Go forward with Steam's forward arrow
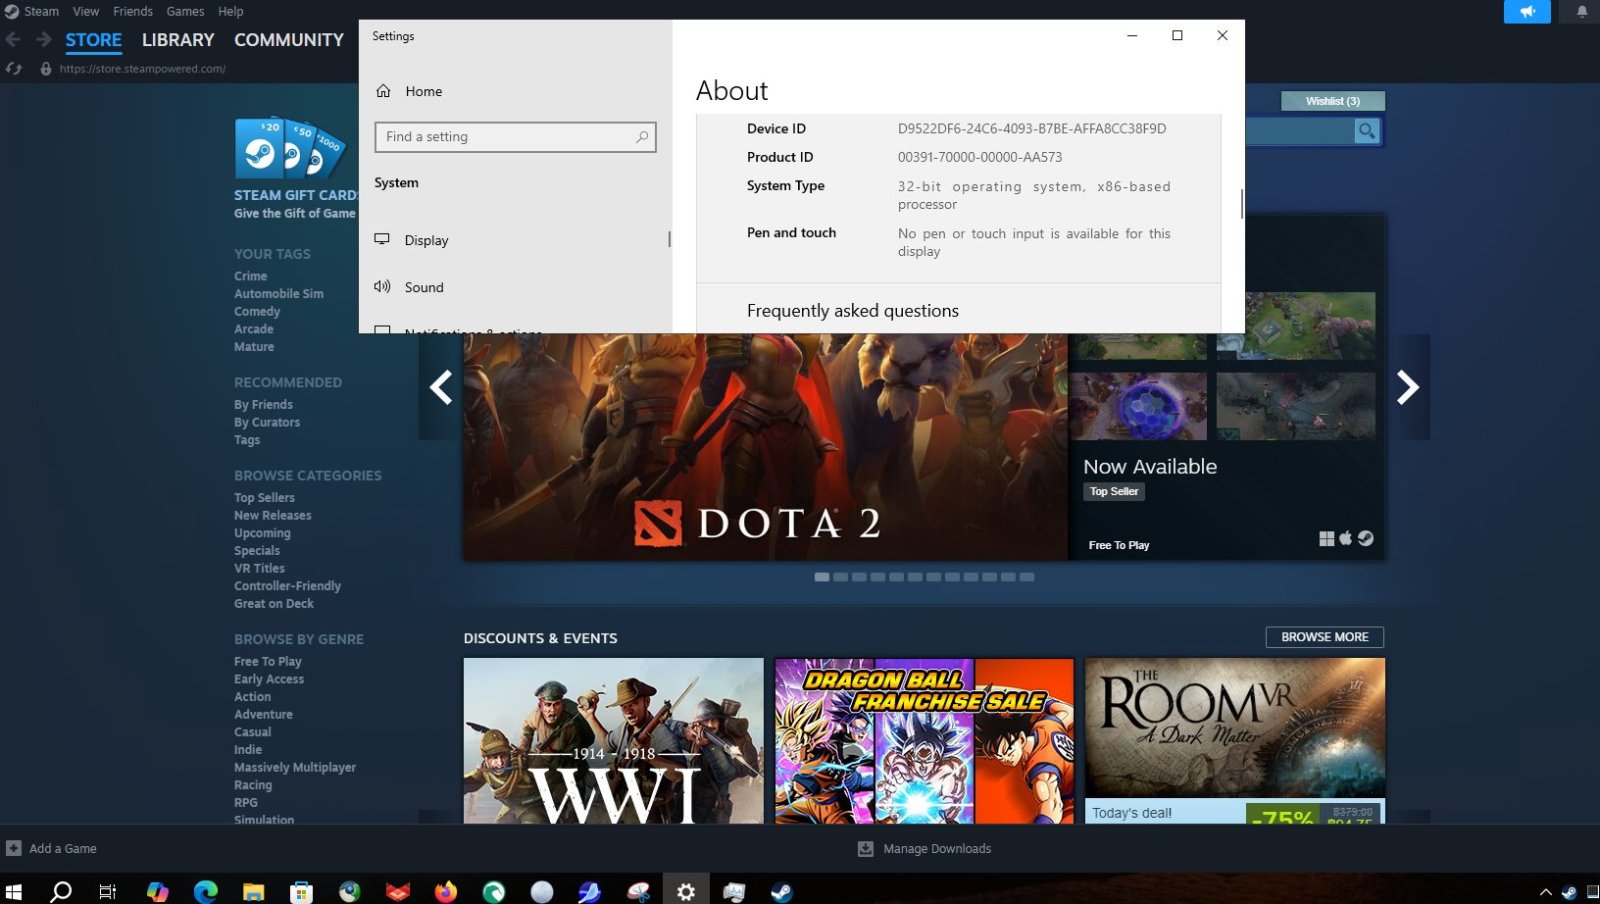The image size is (1600, 904). (x=44, y=39)
